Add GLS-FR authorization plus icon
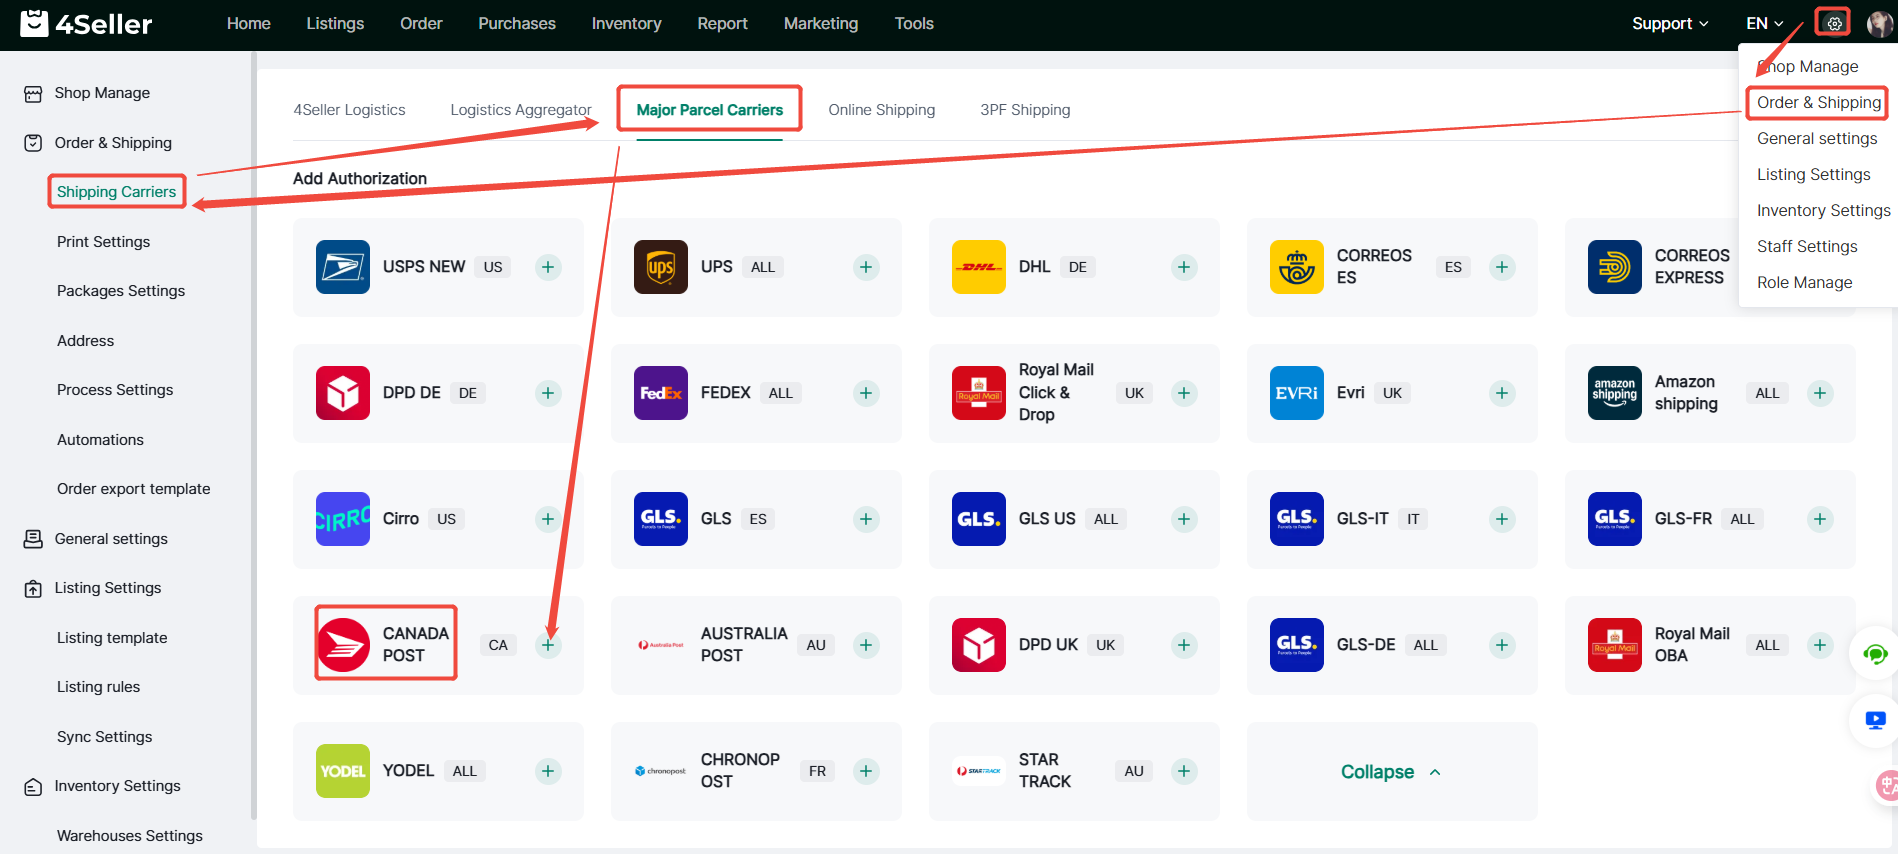This screenshot has width=1898, height=854. (x=1820, y=519)
